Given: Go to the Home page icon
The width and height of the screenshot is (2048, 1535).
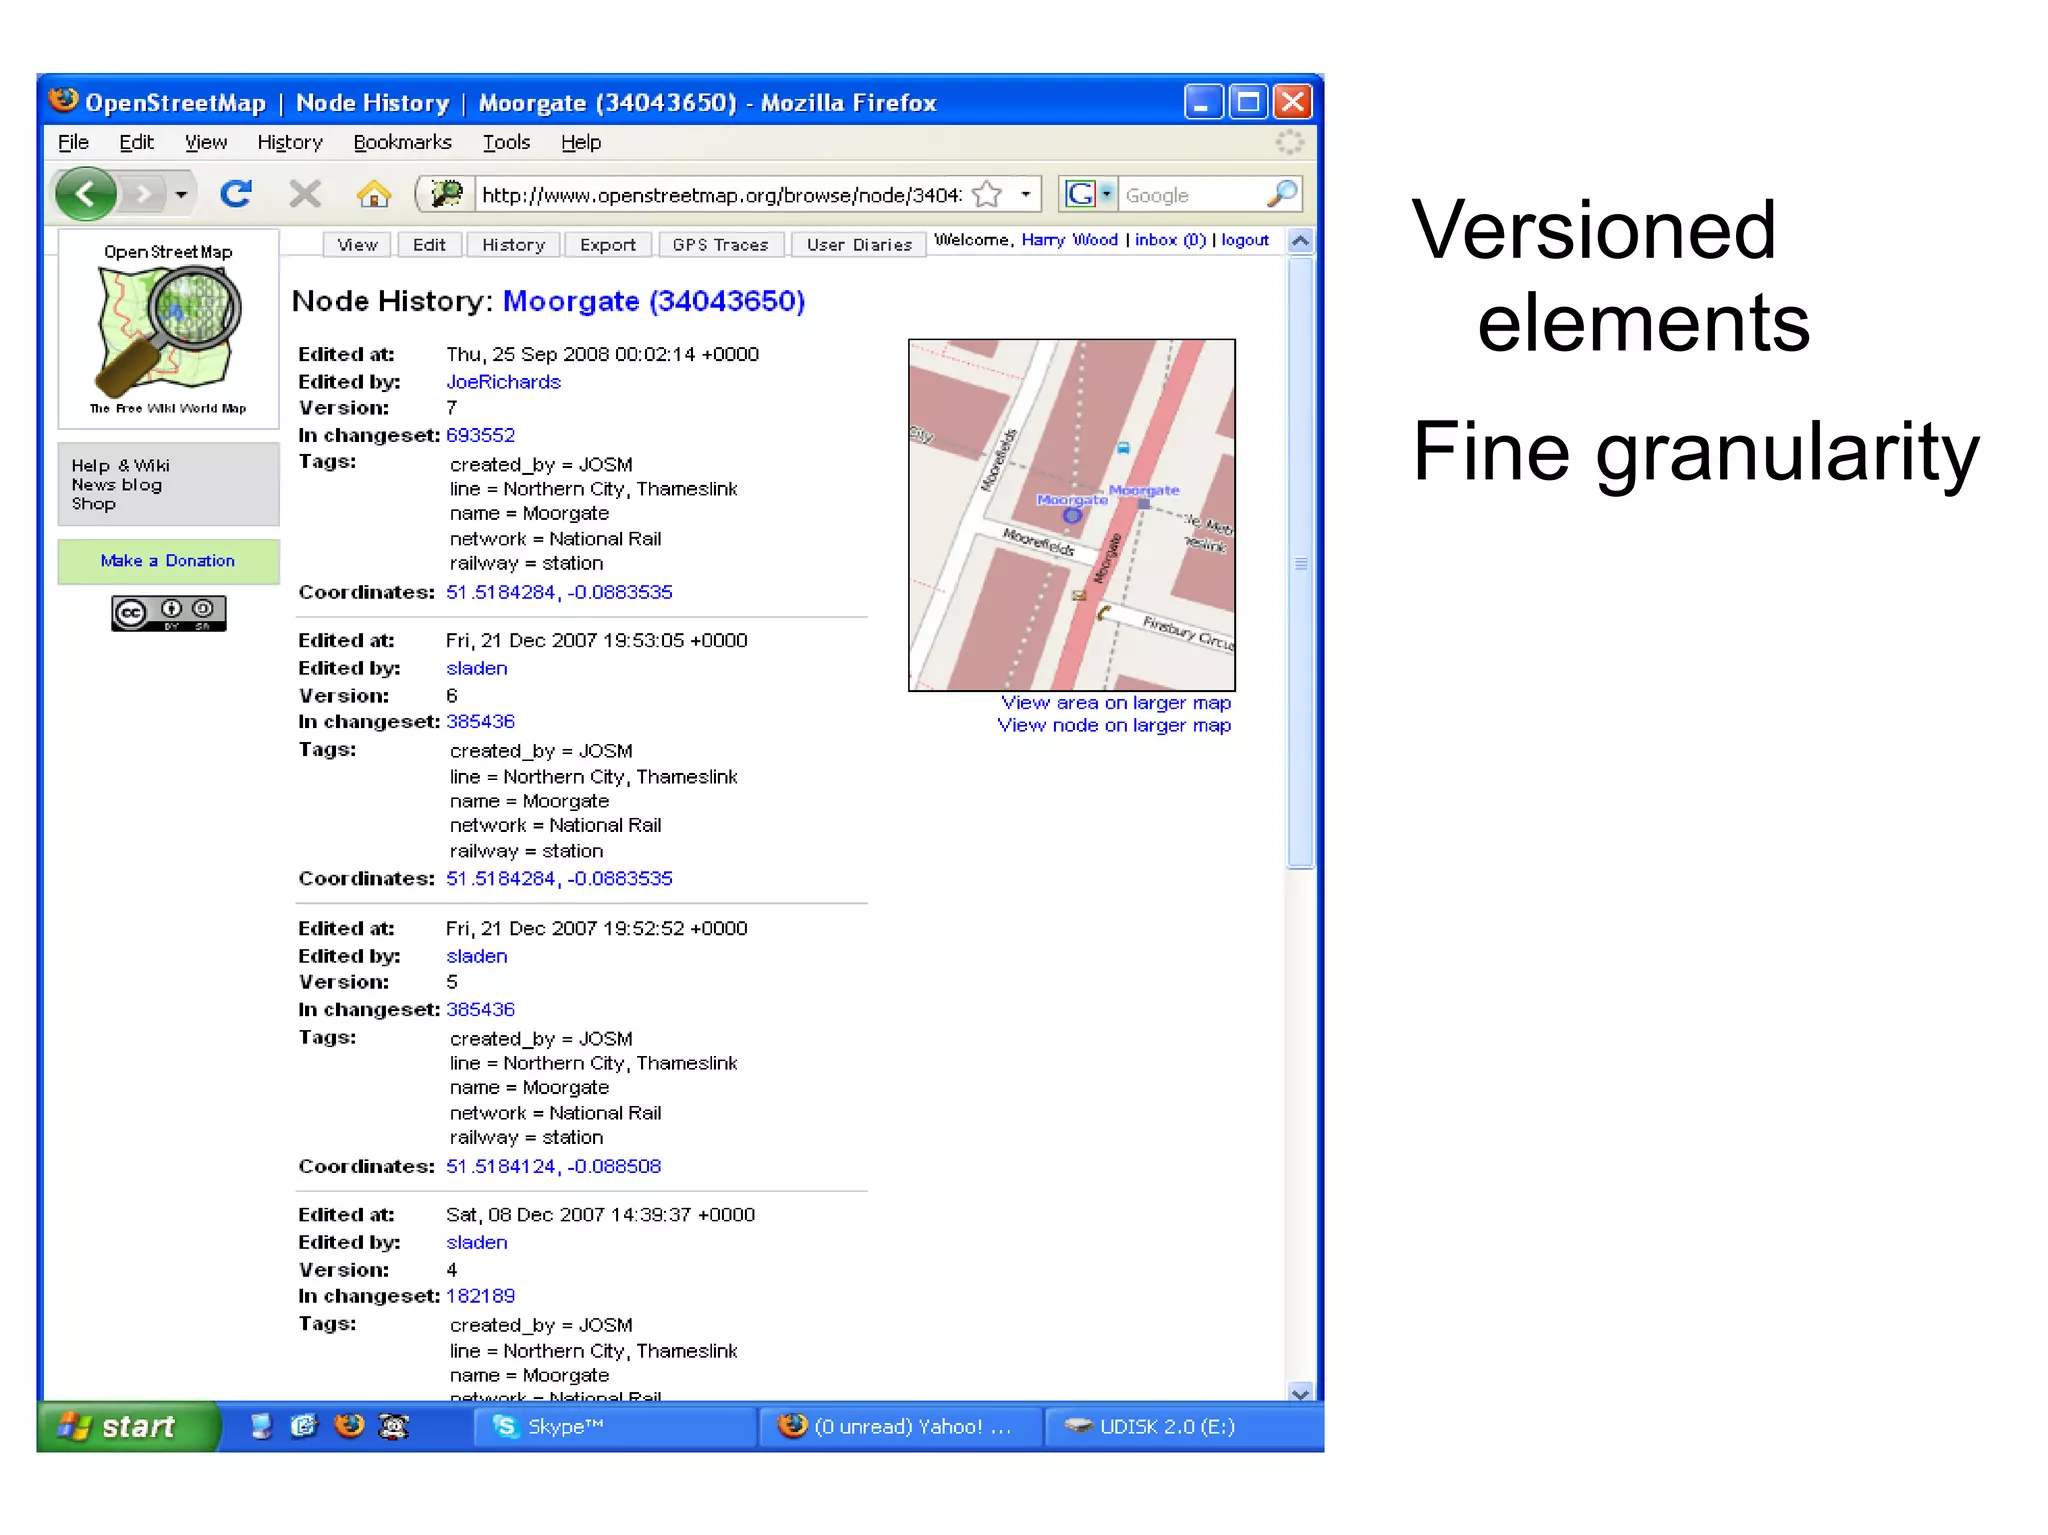Looking at the screenshot, I should [374, 193].
